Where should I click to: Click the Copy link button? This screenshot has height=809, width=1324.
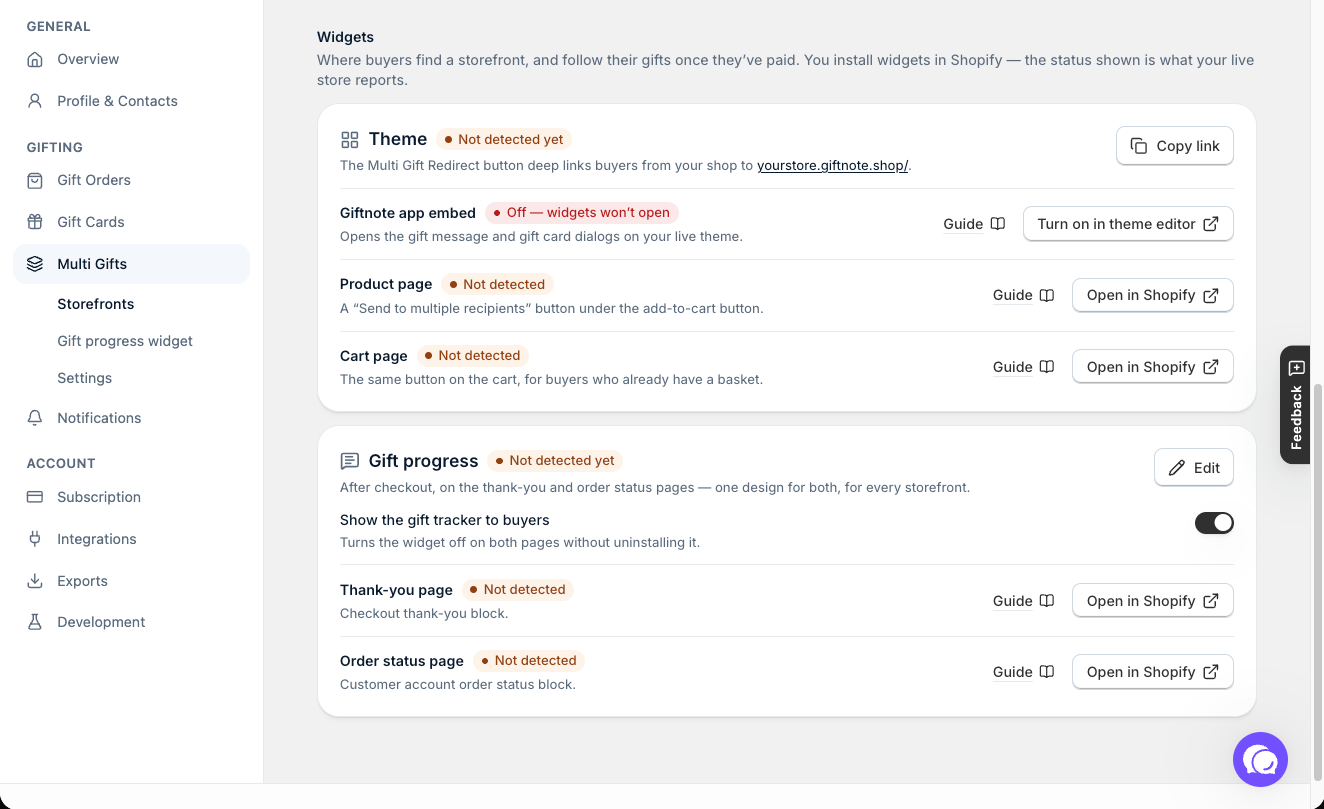(1175, 146)
